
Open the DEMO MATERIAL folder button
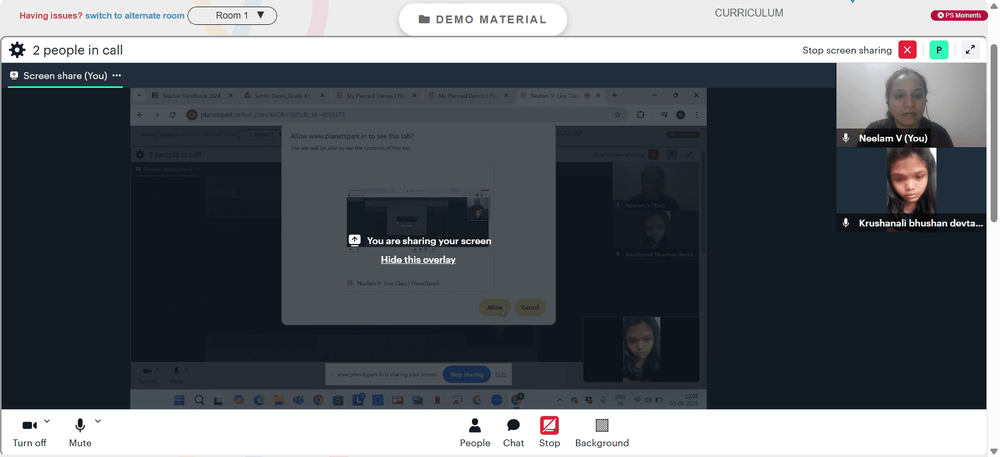click(x=483, y=20)
